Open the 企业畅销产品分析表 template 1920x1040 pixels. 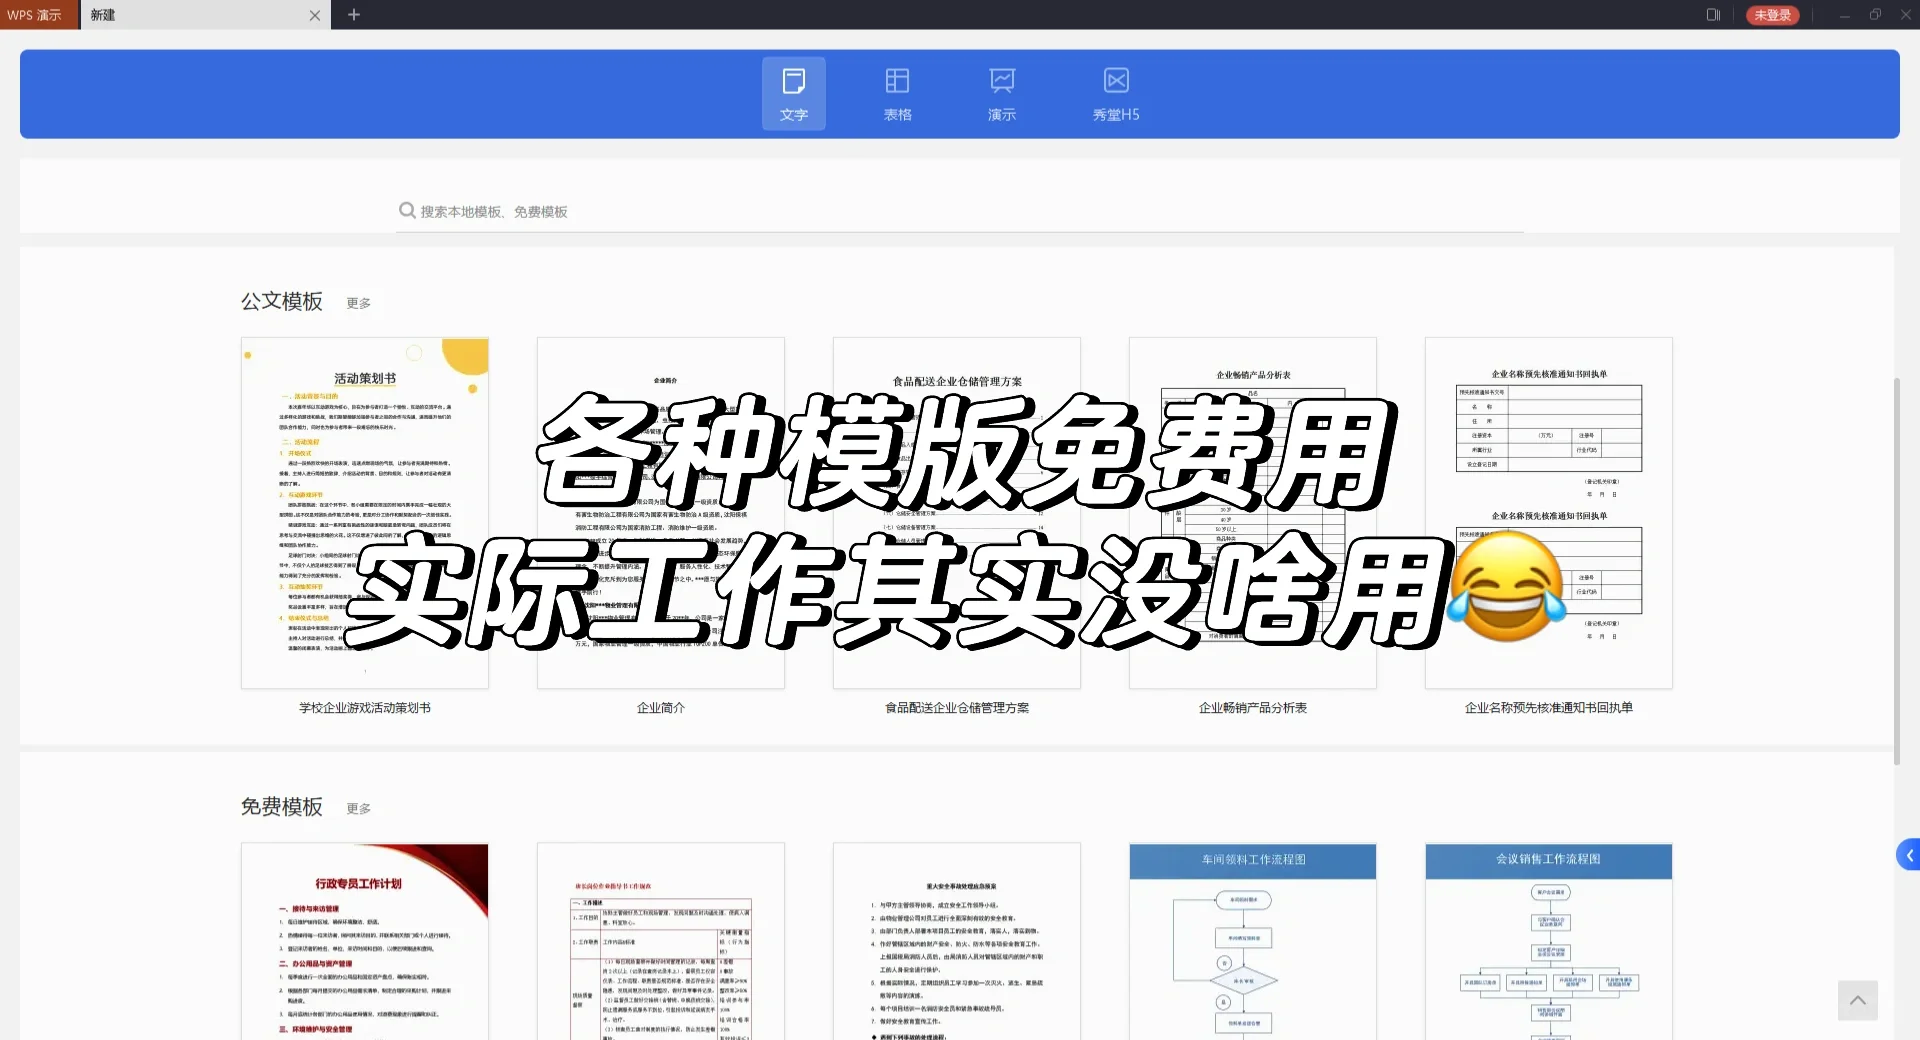pos(1251,511)
